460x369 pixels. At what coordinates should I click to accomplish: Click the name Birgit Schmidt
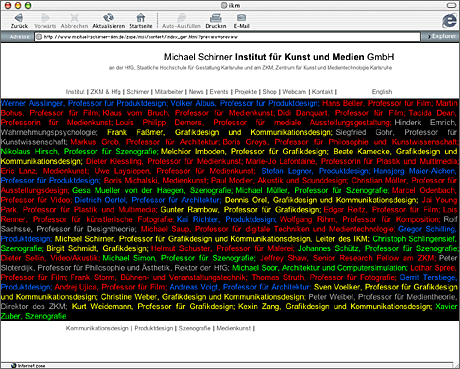[x=72, y=248]
